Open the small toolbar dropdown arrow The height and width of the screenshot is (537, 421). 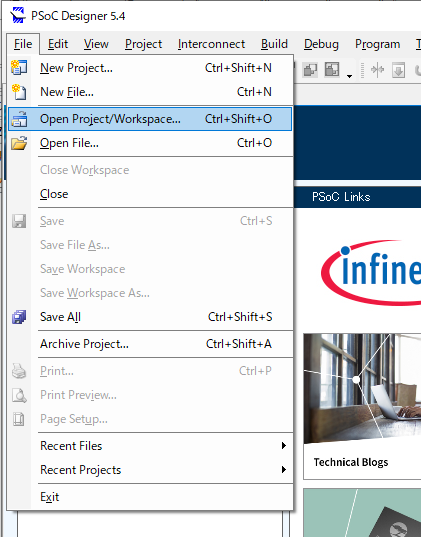[x=349, y=76]
